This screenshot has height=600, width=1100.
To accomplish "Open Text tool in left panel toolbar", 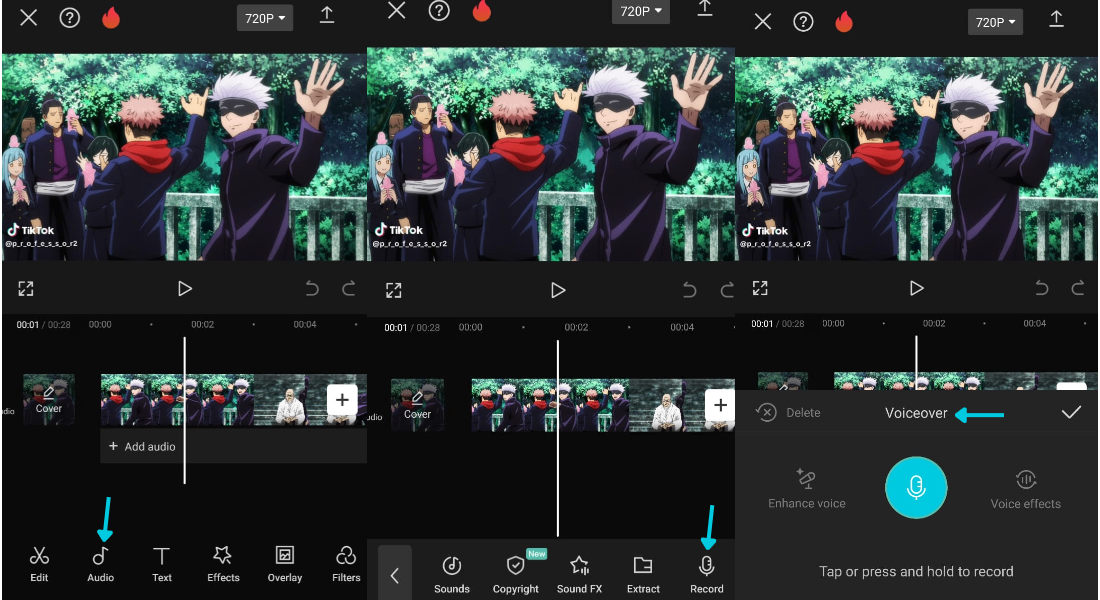I will pos(161,564).
